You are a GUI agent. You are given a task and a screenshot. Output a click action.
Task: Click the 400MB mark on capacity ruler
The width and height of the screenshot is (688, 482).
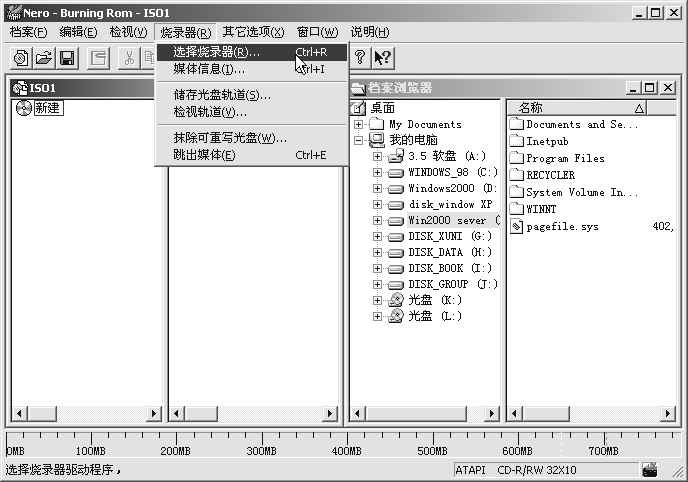pyautogui.click(x=347, y=450)
